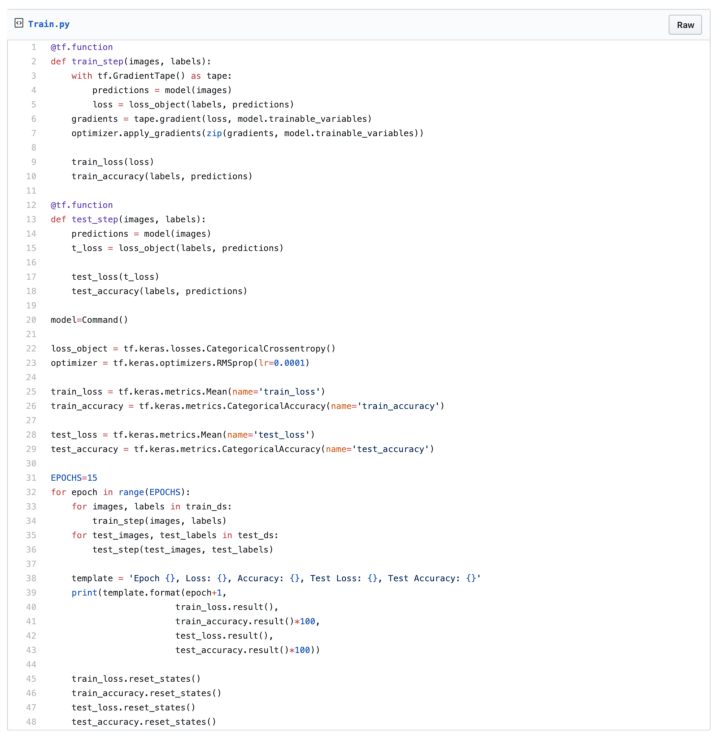Viewport: 720px width, 737px height.
Task: Open the Train.py file link
Action: (48, 24)
